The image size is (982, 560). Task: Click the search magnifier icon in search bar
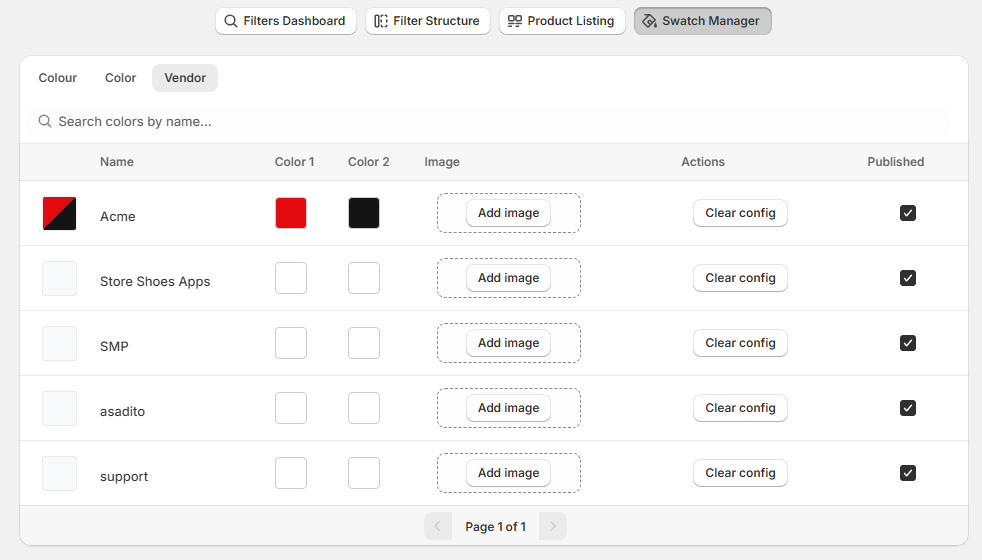coord(45,121)
